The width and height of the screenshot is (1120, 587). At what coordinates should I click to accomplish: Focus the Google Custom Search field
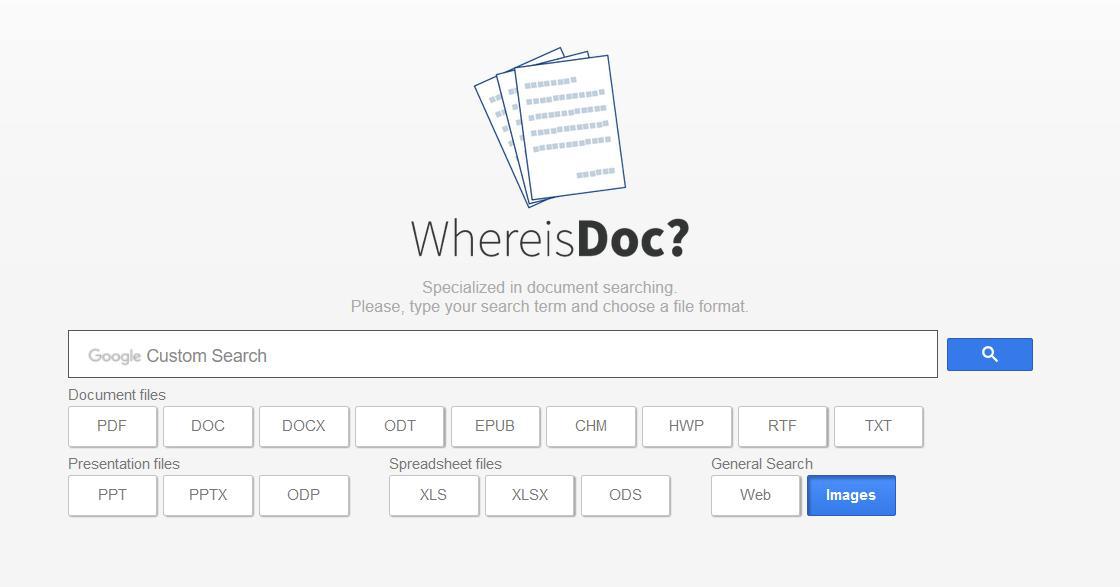pyautogui.click(x=503, y=354)
